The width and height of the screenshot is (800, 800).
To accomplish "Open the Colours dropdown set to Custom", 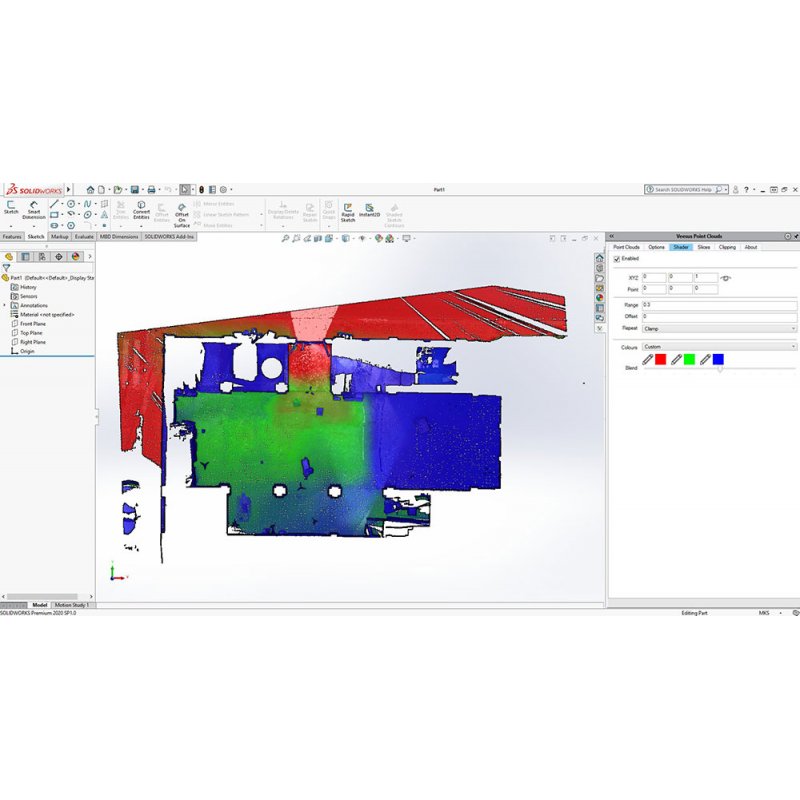I will click(719, 346).
